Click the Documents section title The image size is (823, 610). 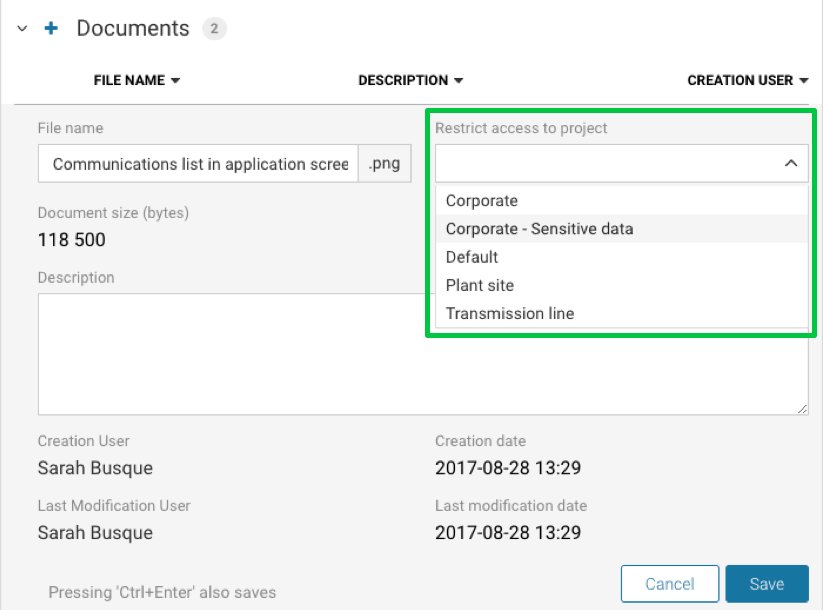point(133,29)
